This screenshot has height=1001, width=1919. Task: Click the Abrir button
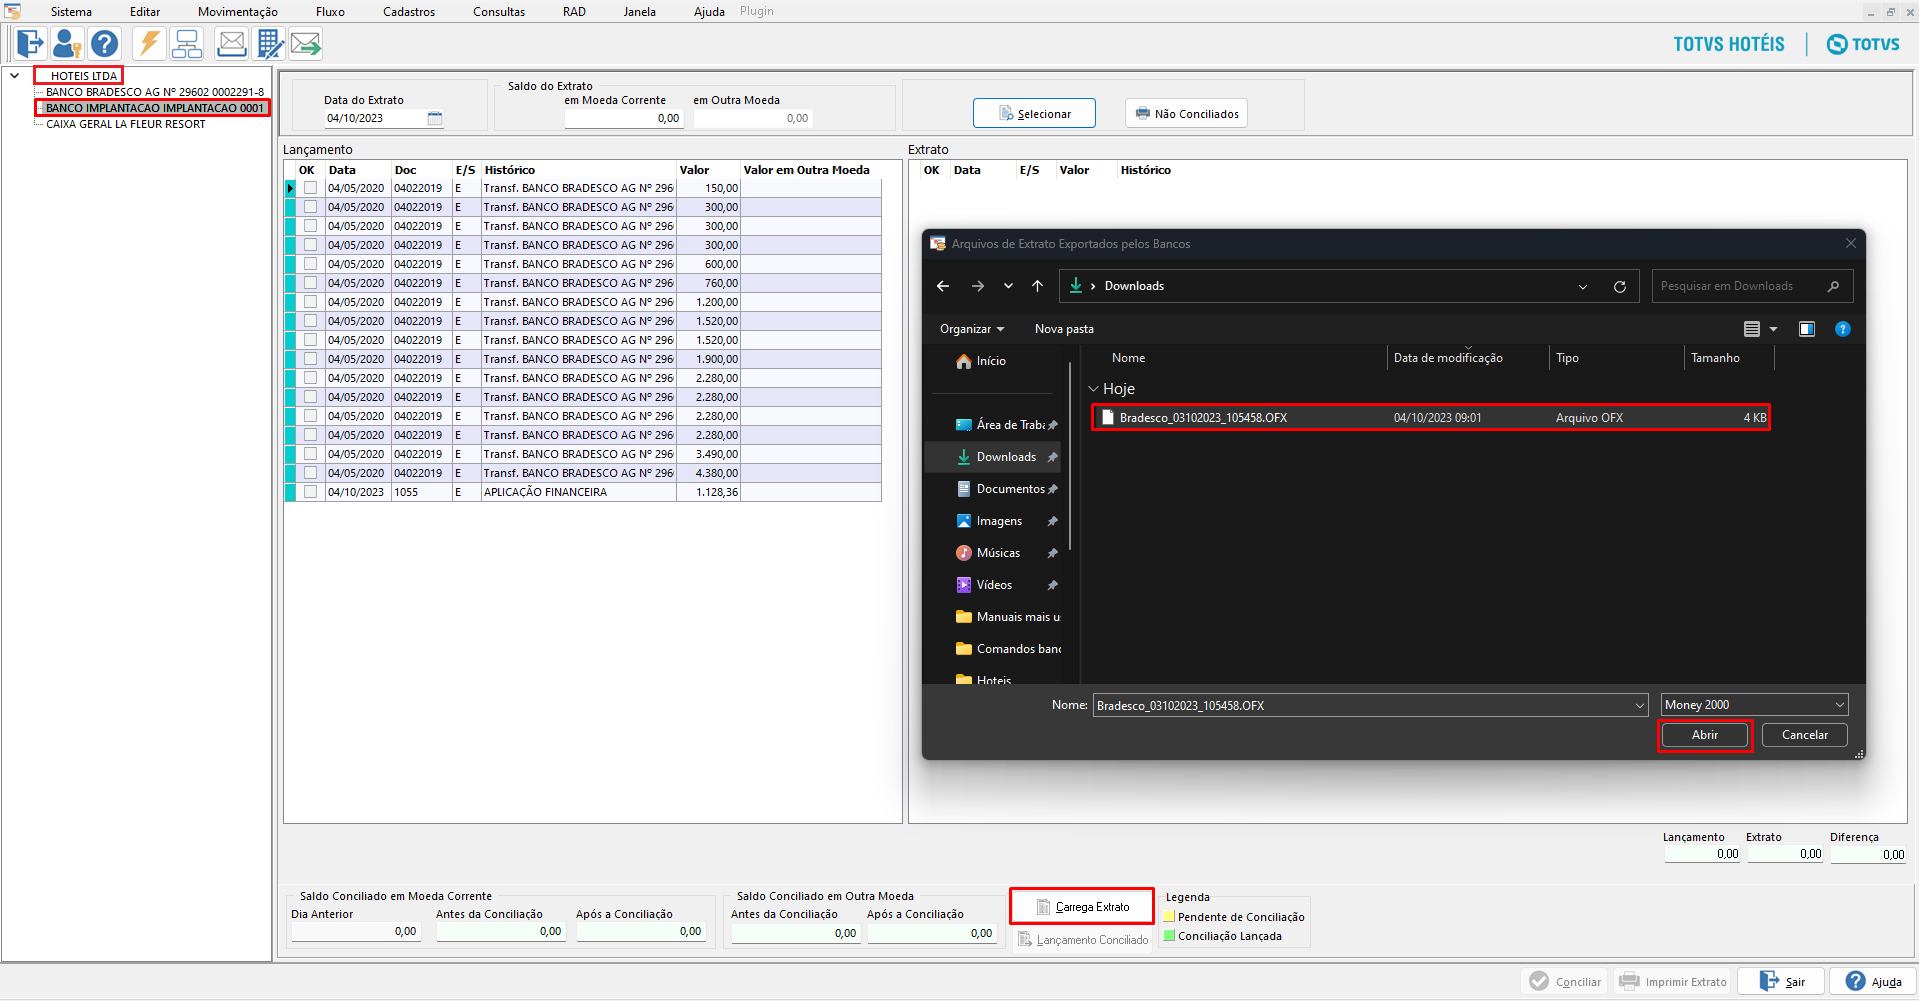point(1705,735)
